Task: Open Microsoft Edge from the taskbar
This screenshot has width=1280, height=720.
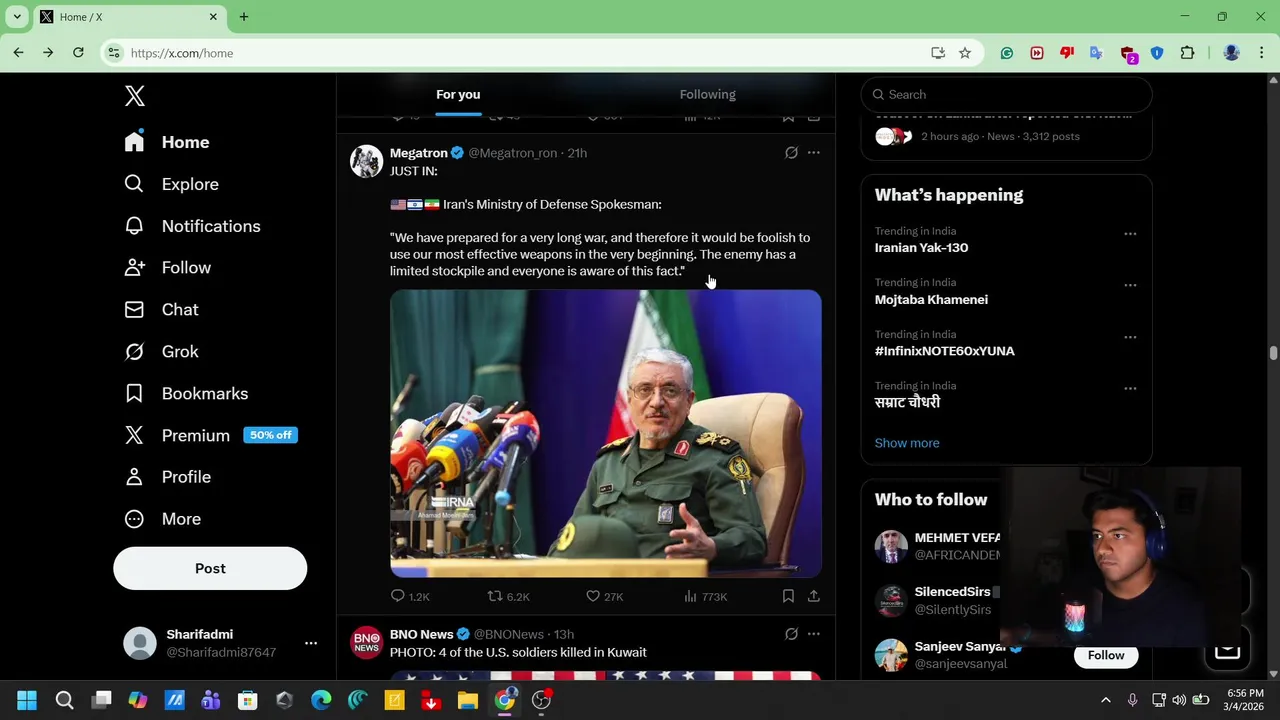Action: point(321,700)
